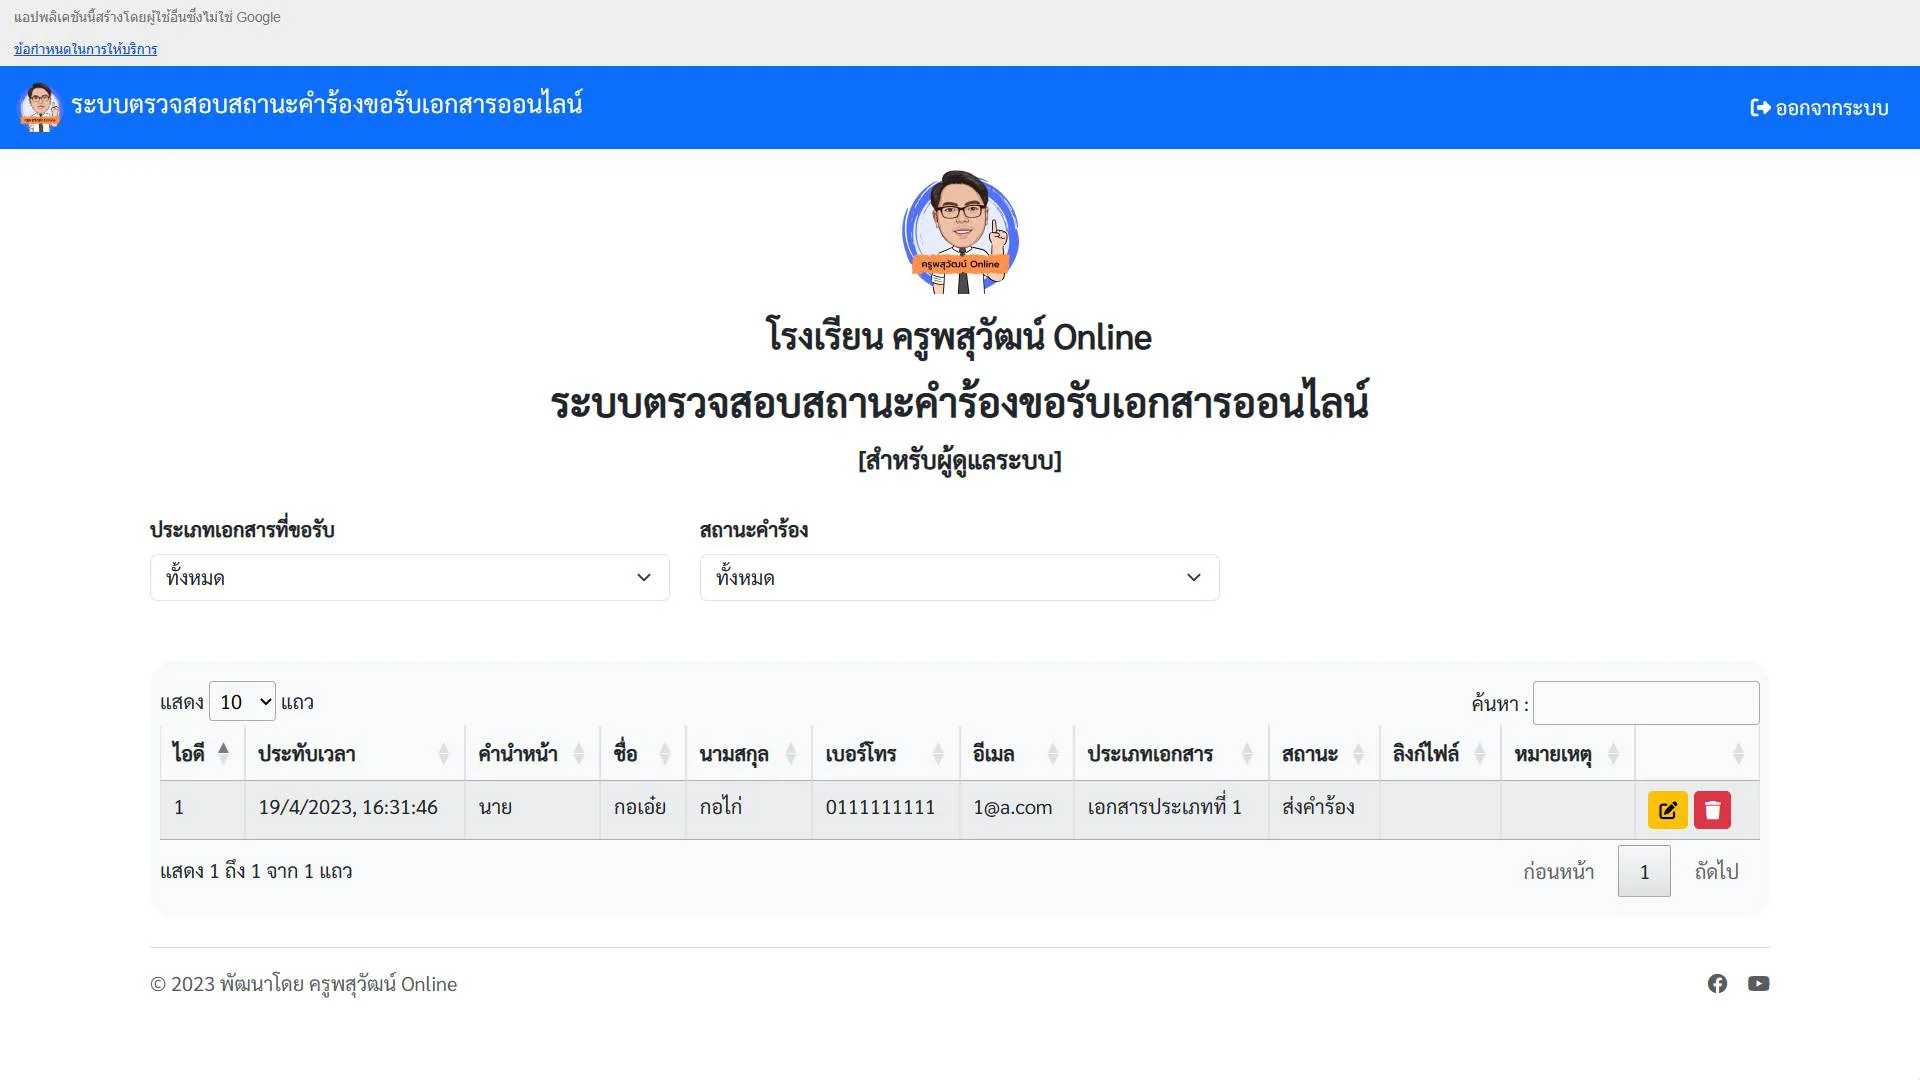The image size is (1920, 1080).
Task: Click ก่อนหน้า previous page button
Action: tap(1558, 871)
